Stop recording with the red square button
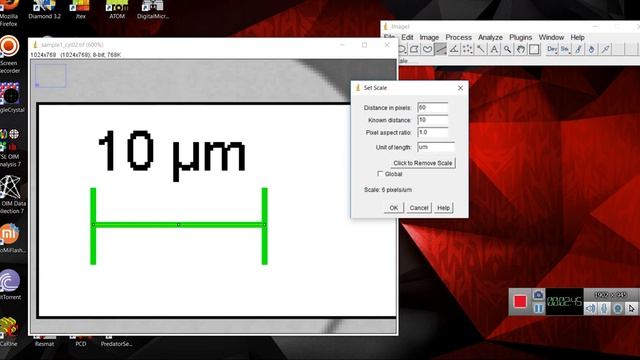This screenshot has height=360, width=640. [x=520, y=302]
